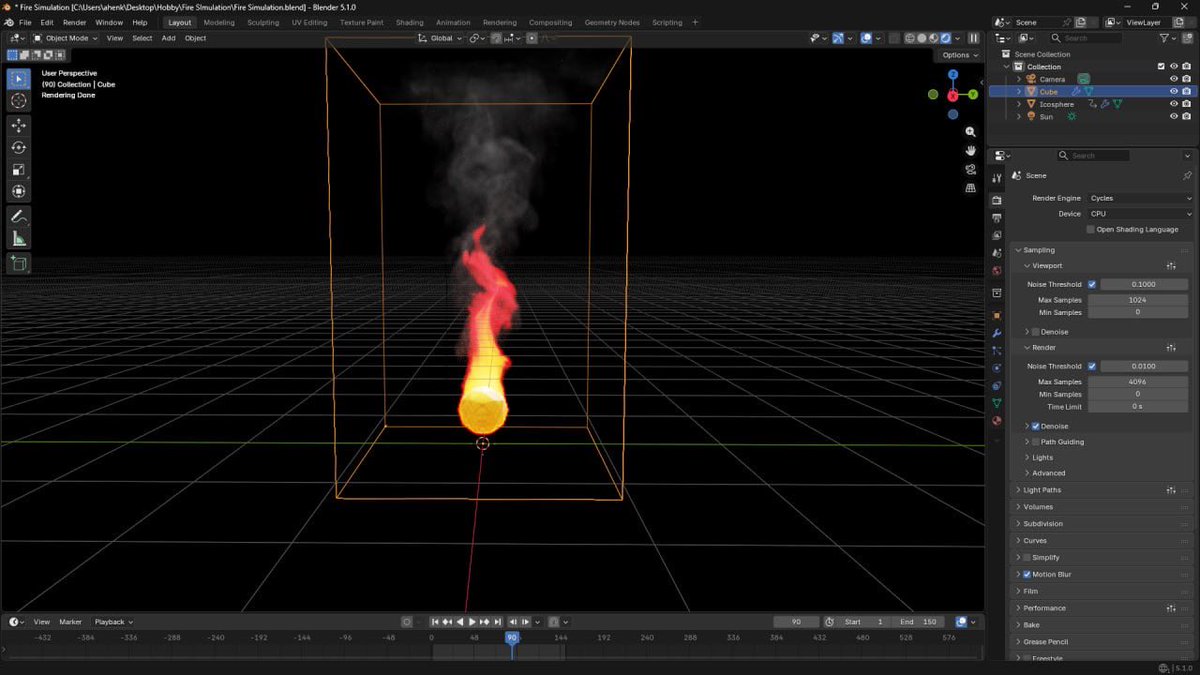This screenshot has height=675, width=1200.
Task: Click the End frame field 150
Action: (x=919, y=622)
